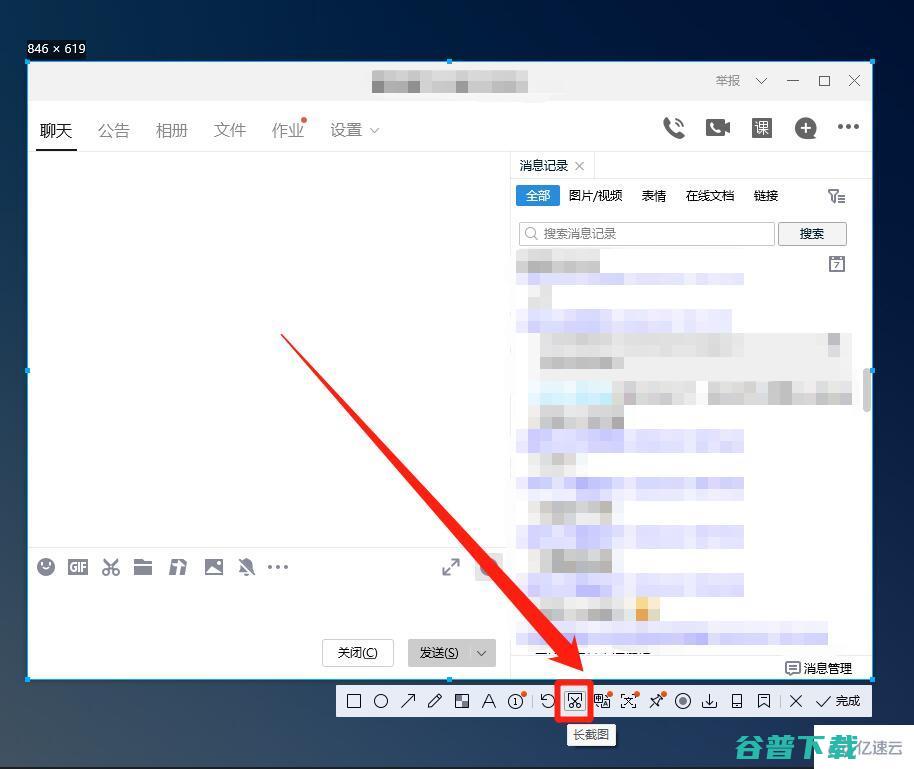Screen dimensions: 914x769
Task: Open the 课 class icon
Action: (762, 128)
